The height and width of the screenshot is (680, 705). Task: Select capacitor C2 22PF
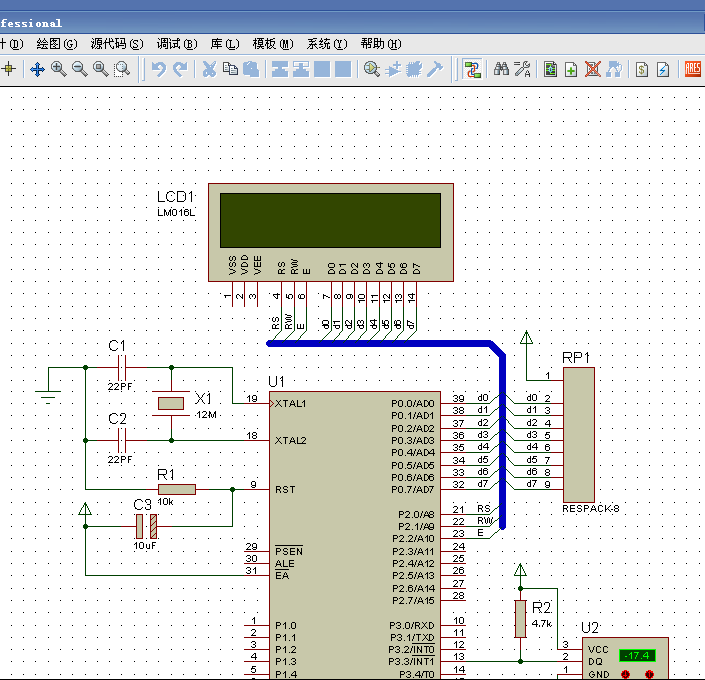(121, 440)
